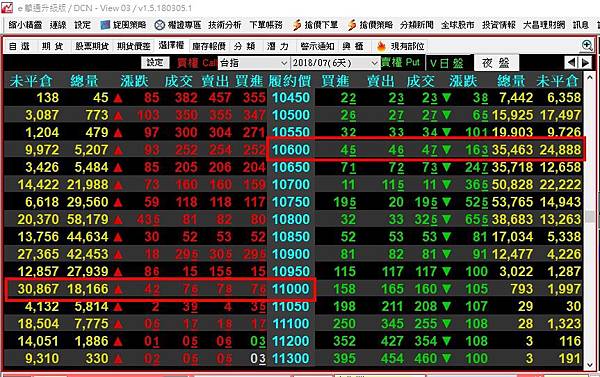Image resolution: width=600 pixels, height=377 pixels.
Task: Click the call-side 未平倉 column header
Action: pyautogui.click(x=31, y=81)
